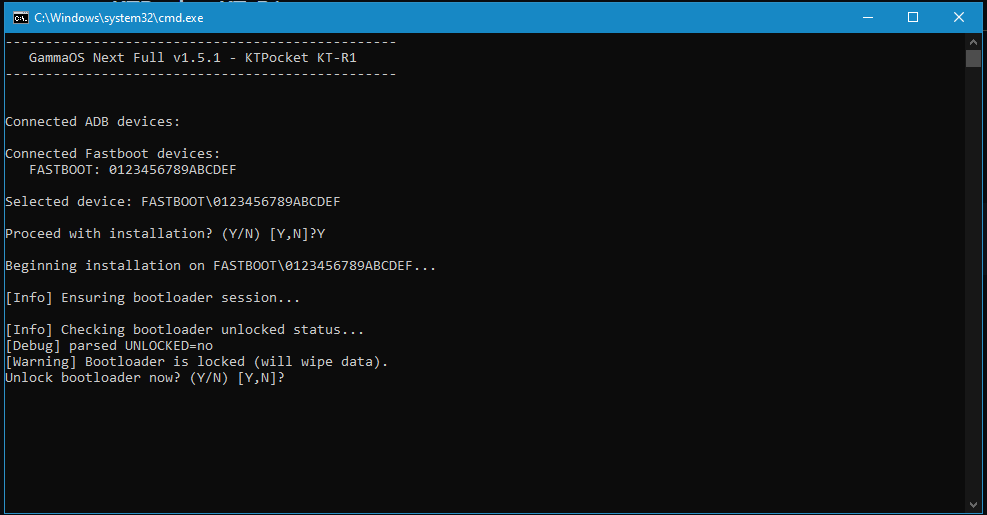The width and height of the screenshot is (987, 515).
Task: Click the vertical scrollbar thumb
Action: 973,59
